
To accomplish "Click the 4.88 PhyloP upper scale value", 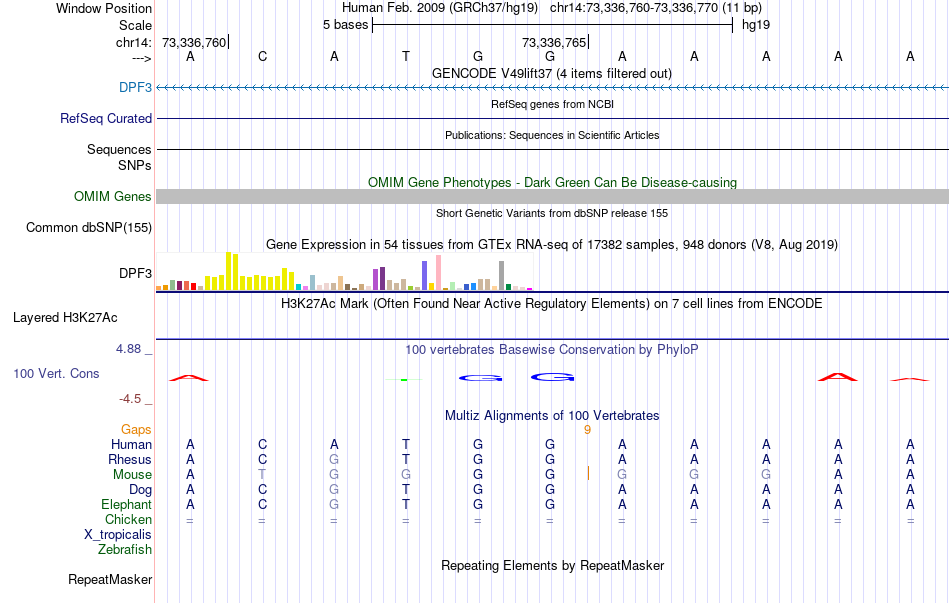I will pyautogui.click(x=128, y=349).
